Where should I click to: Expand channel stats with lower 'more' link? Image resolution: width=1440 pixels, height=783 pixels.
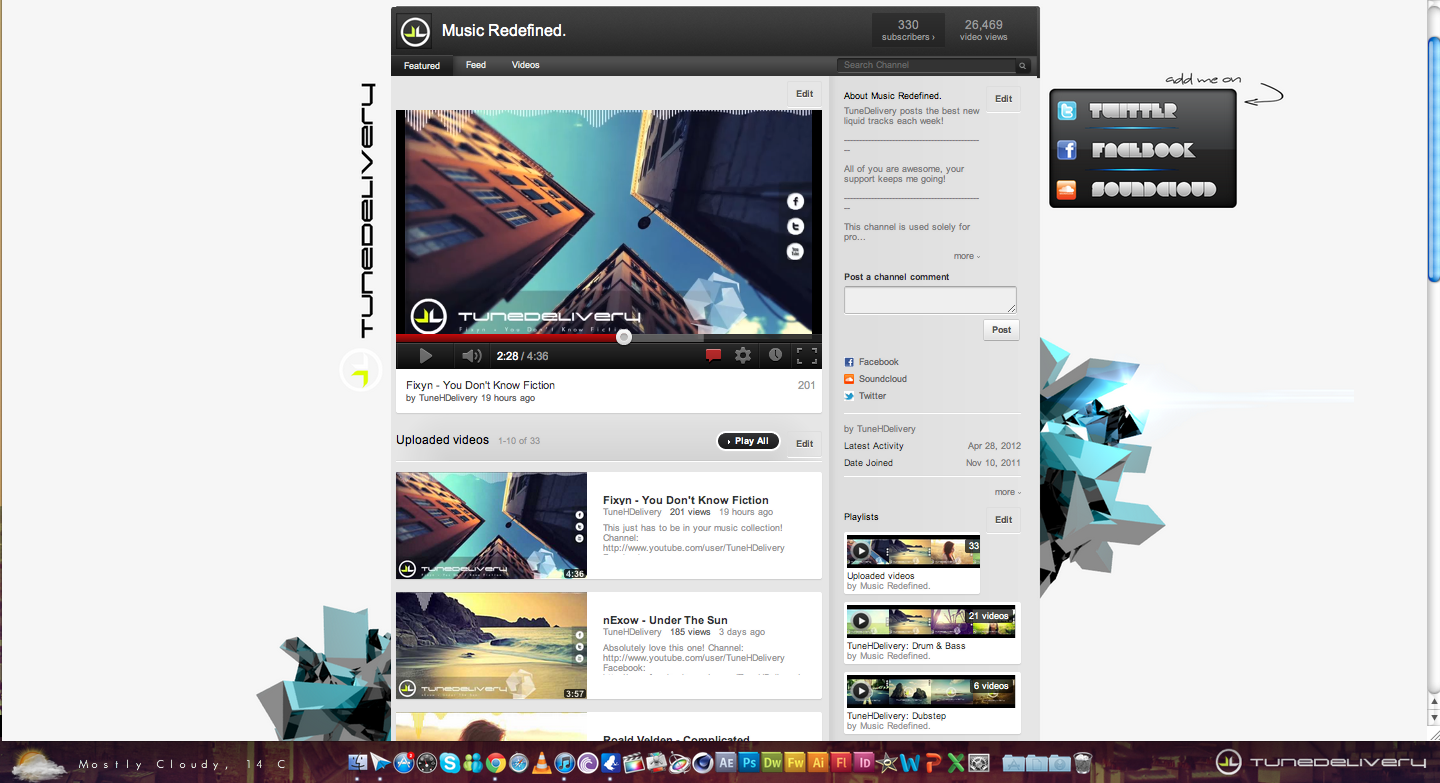(1007, 492)
